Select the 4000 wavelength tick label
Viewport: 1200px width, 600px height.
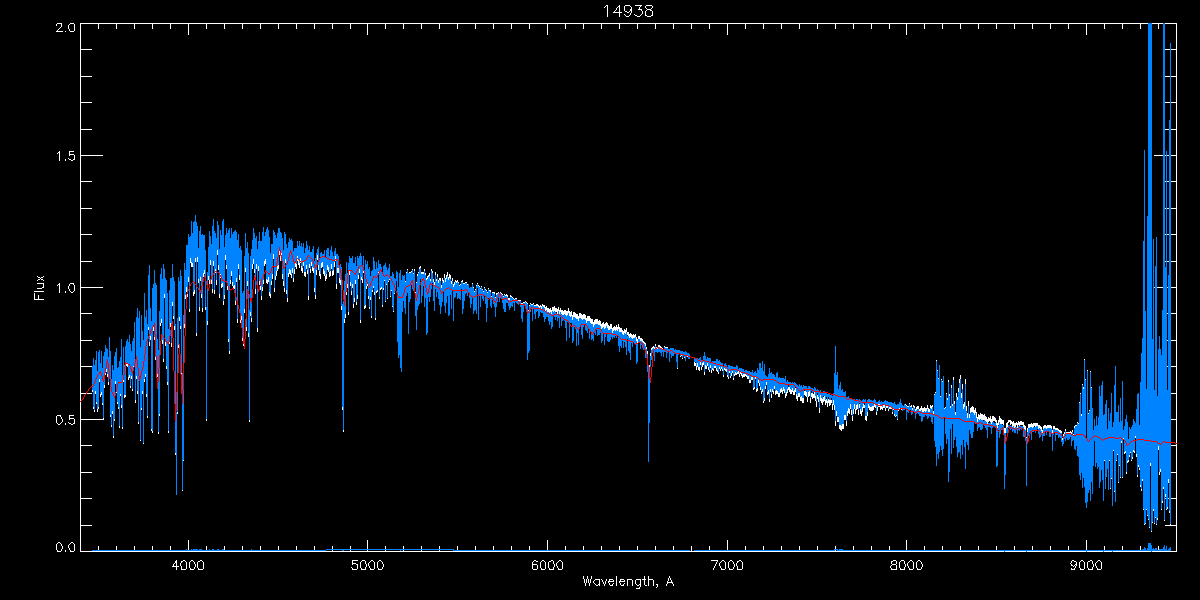[x=188, y=564]
